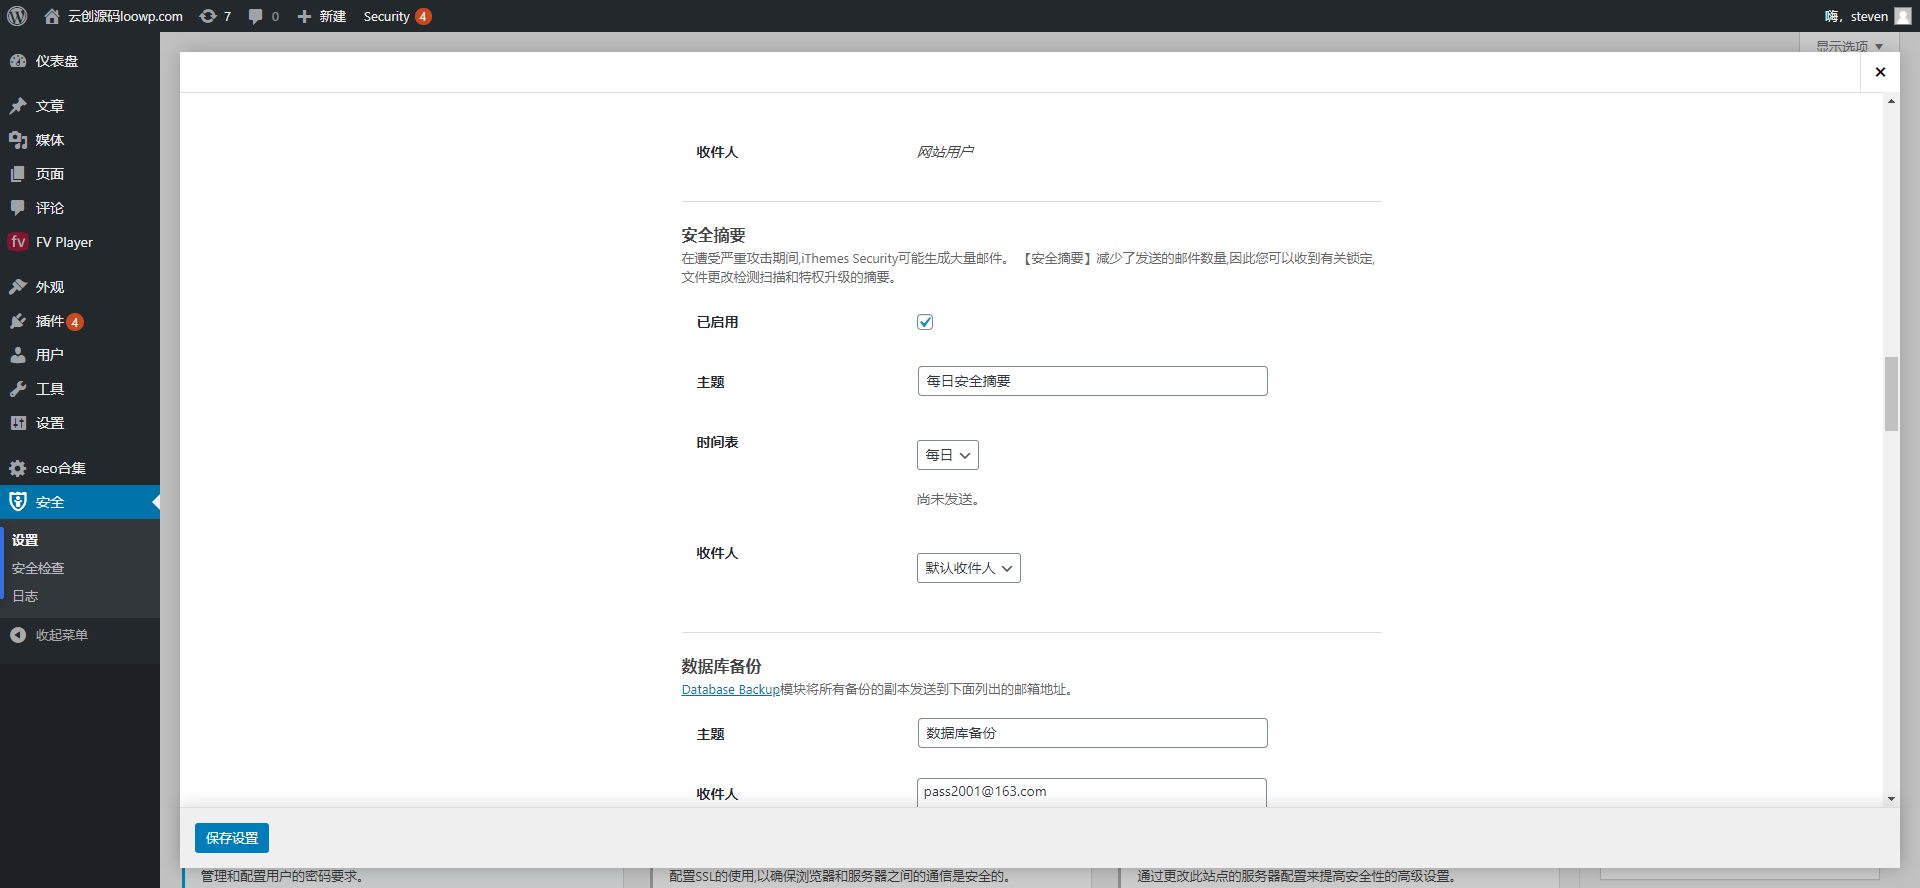Open the WordPress logo menu

(x=17, y=16)
